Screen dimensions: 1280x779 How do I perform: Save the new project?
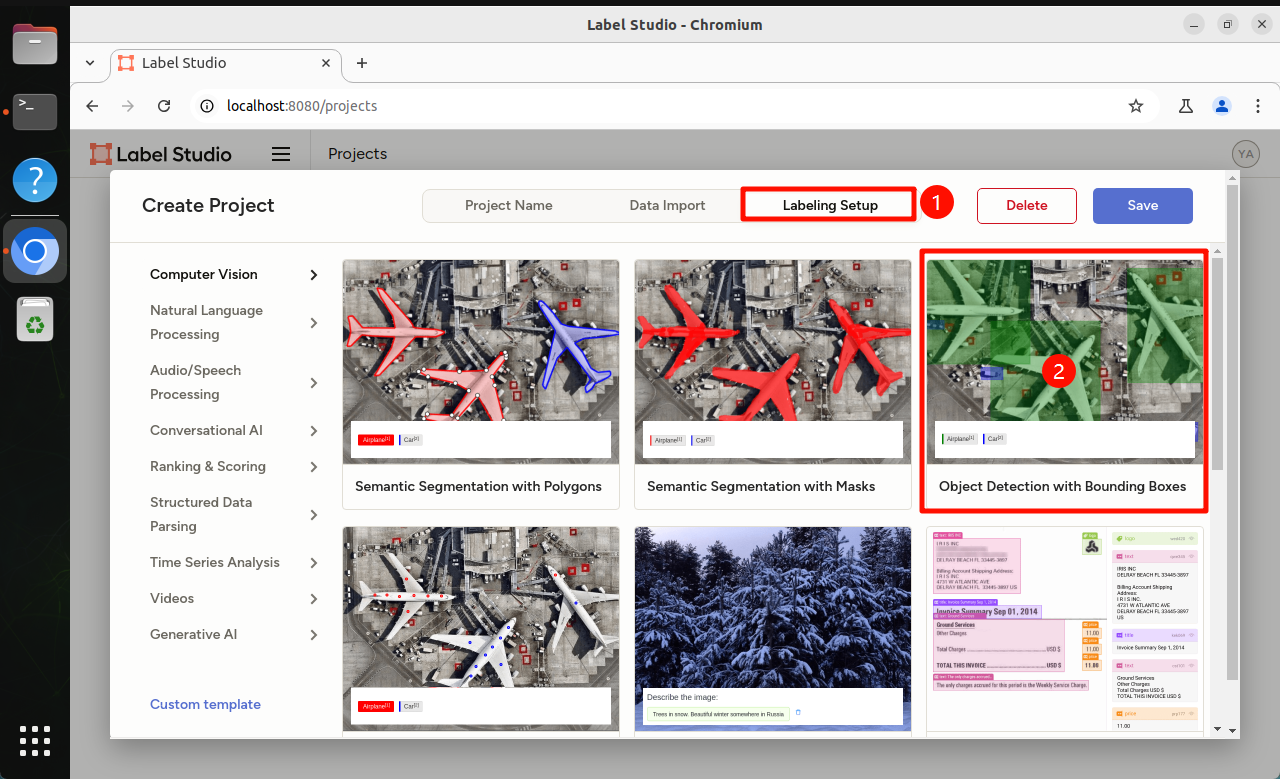coord(1143,205)
